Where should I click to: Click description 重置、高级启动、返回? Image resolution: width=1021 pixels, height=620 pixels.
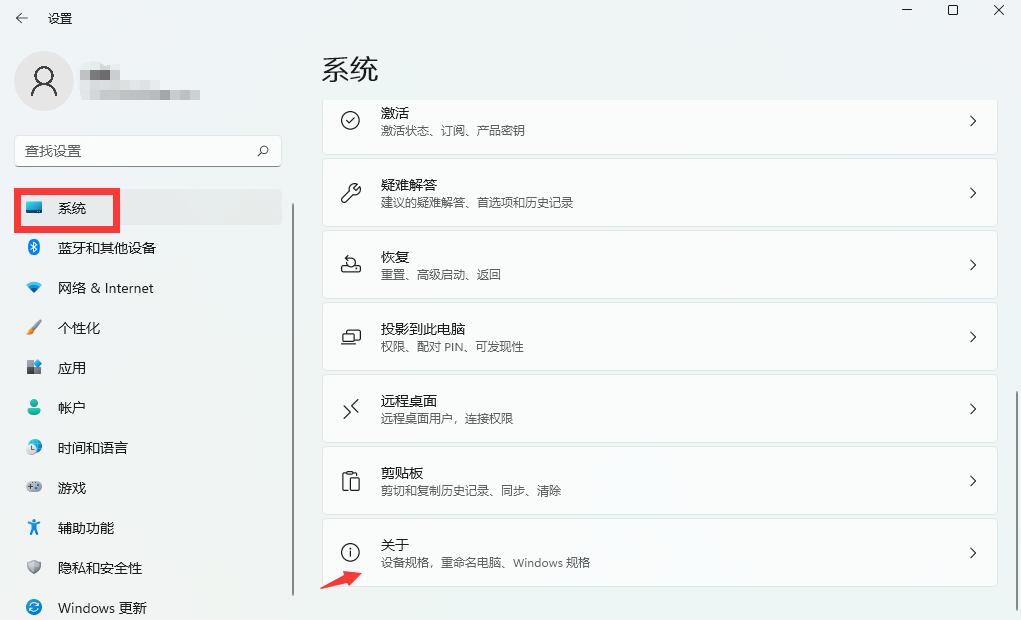click(x=440, y=275)
